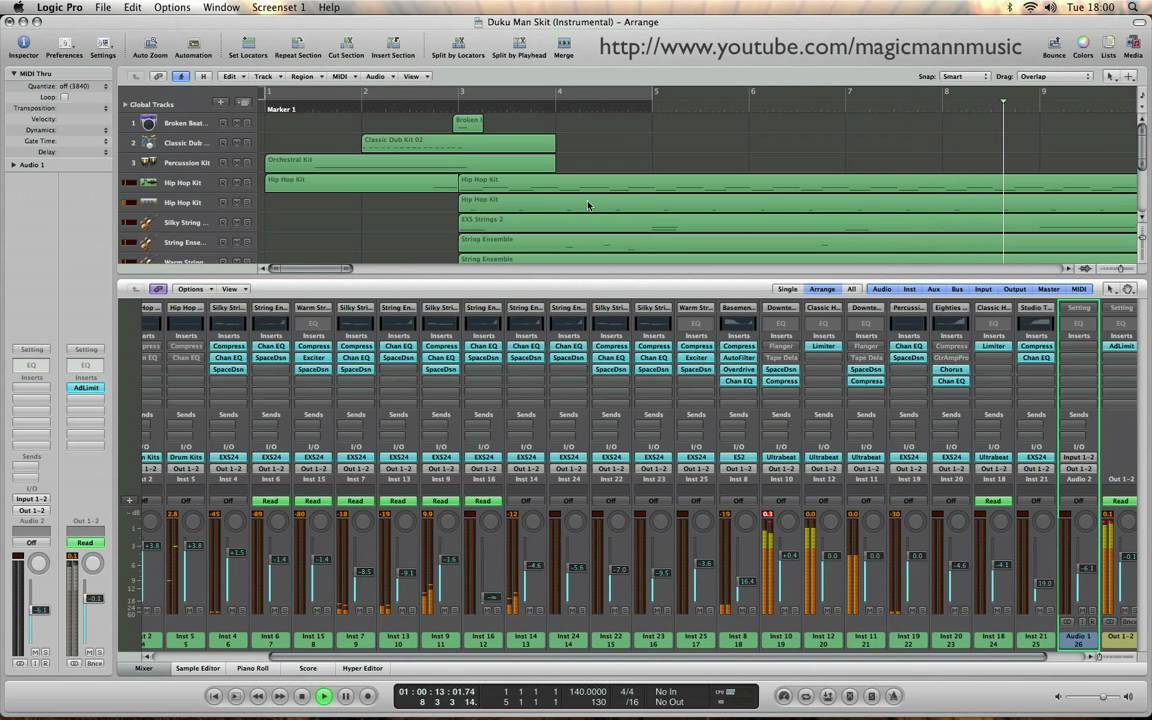Screen dimensions: 1152x720
Task: Toggle Inst 18 automation Read button
Action: coord(993,501)
